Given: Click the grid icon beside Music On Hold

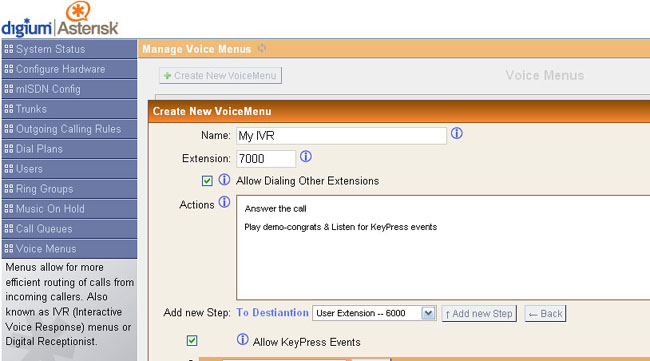Looking at the screenshot, I should (x=9, y=208).
